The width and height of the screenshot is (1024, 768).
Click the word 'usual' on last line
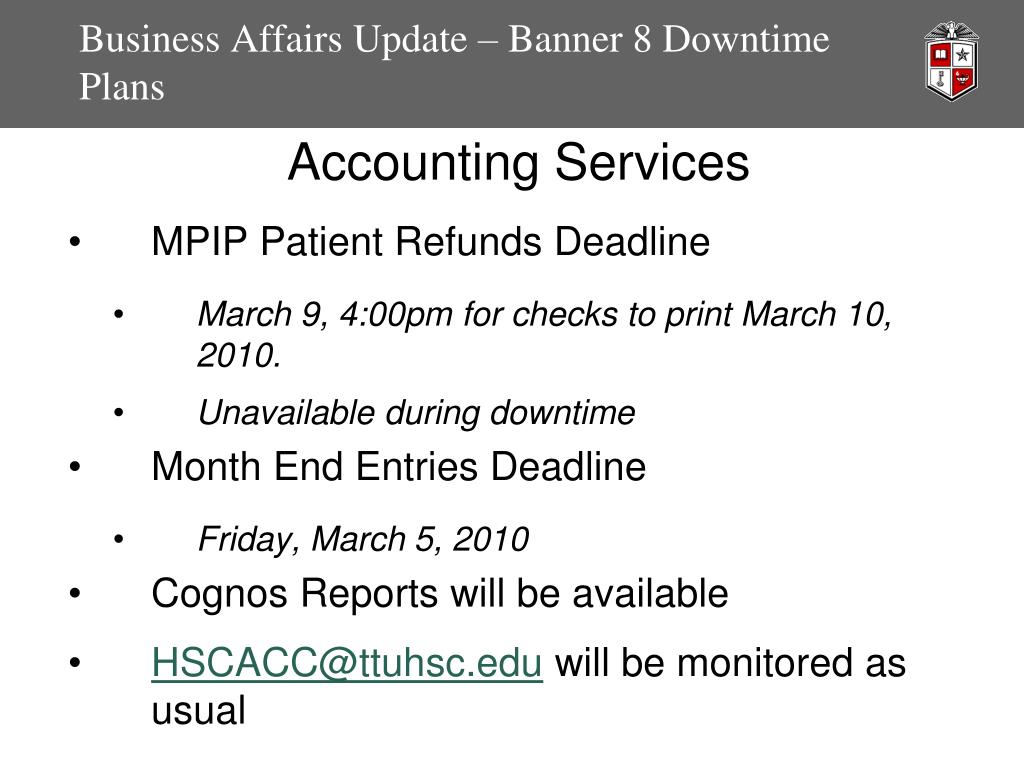click(x=199, y=712)
